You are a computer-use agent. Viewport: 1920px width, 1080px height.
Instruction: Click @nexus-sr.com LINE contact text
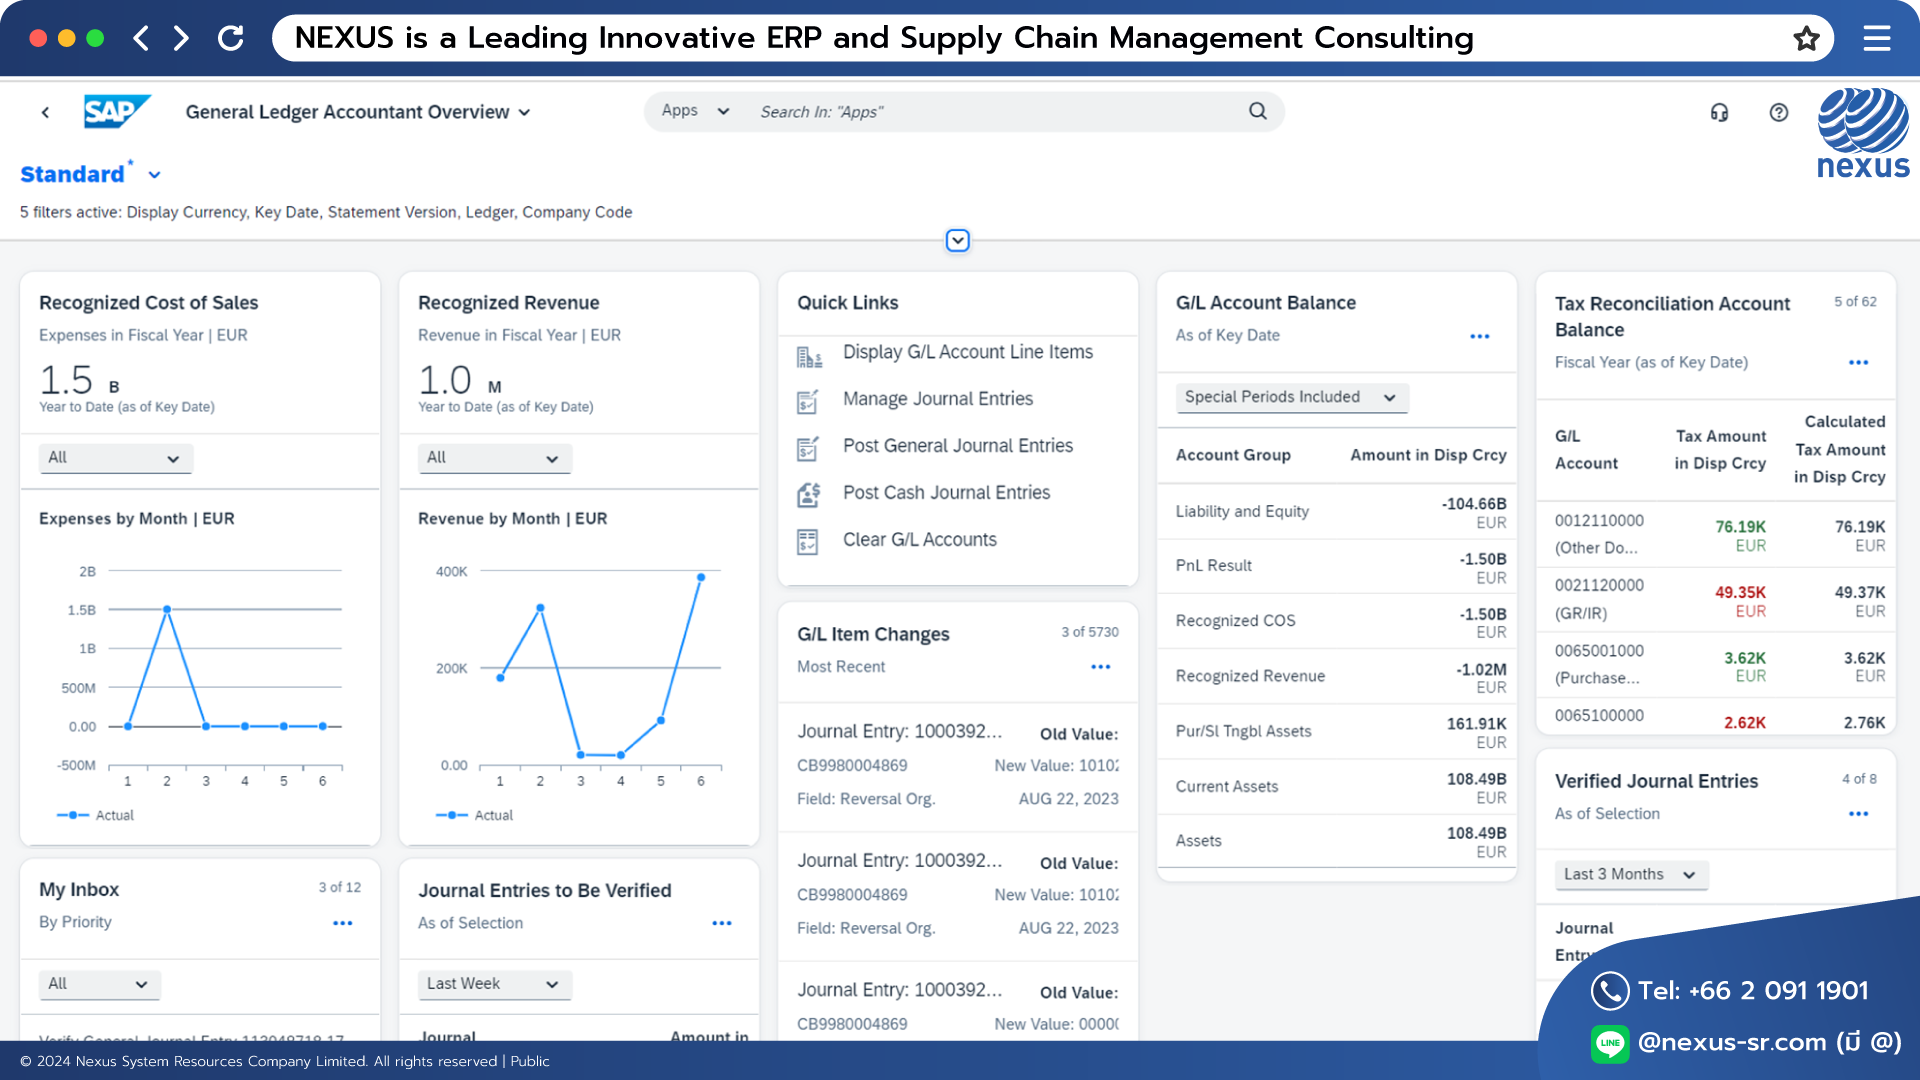1770,1043
